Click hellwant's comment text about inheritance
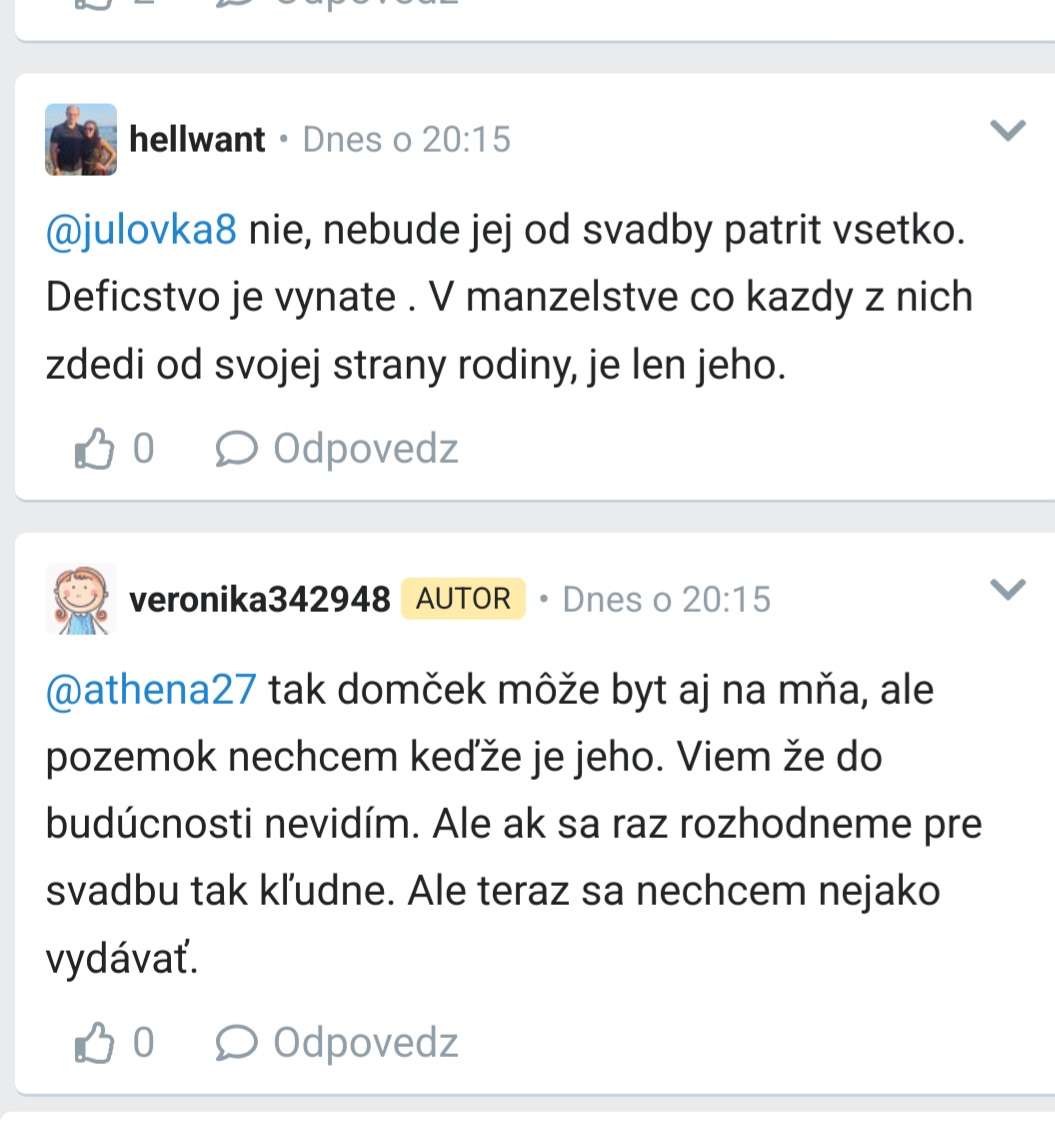1055x1147 pixels. 508,298
